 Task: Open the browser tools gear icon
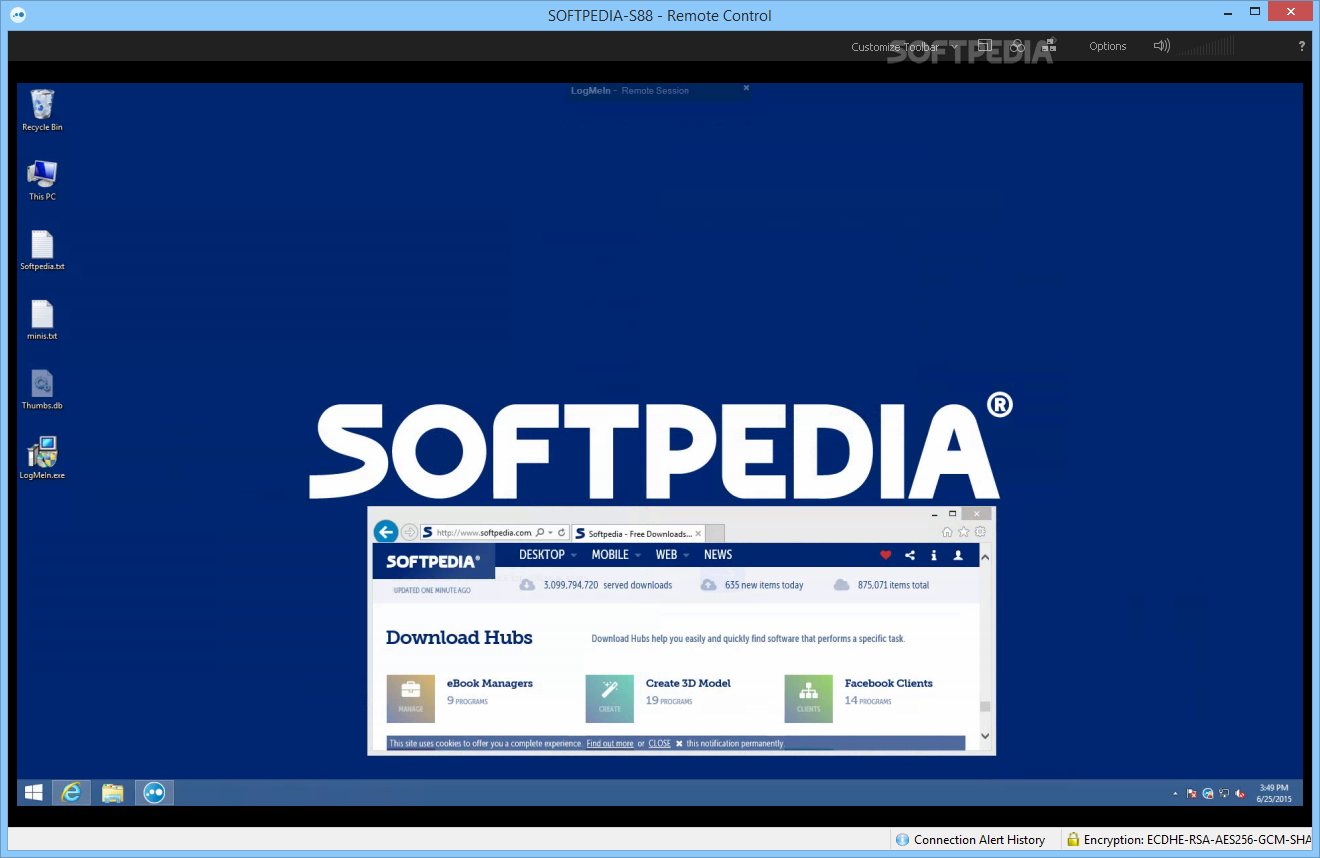pos(980,532)
